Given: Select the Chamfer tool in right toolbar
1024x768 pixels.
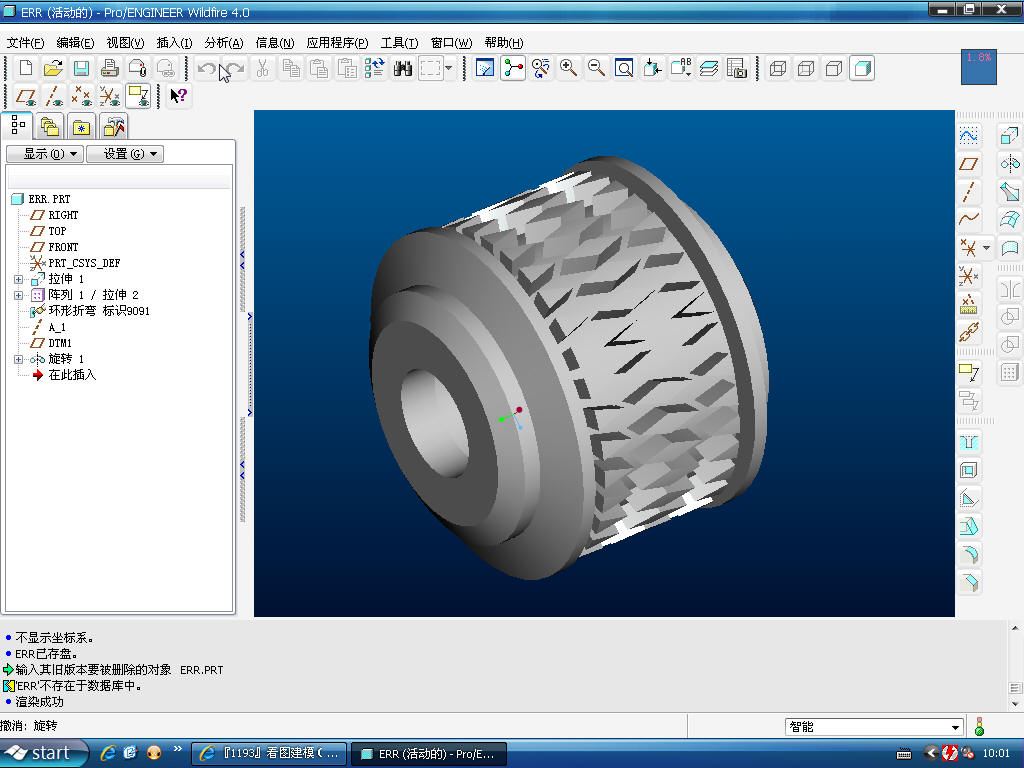Looking at the screenshot, I should (x=968, y=583).
